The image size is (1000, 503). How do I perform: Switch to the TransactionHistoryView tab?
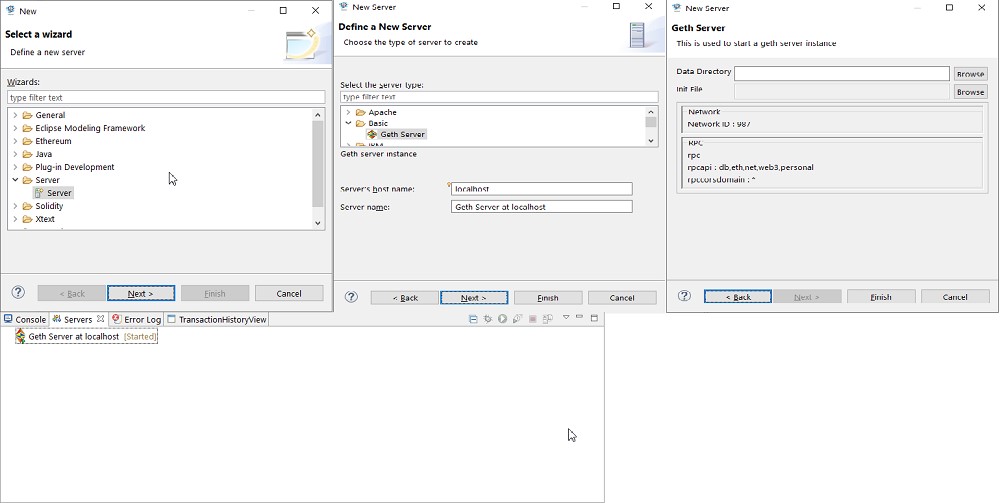(x=216, y=319)
